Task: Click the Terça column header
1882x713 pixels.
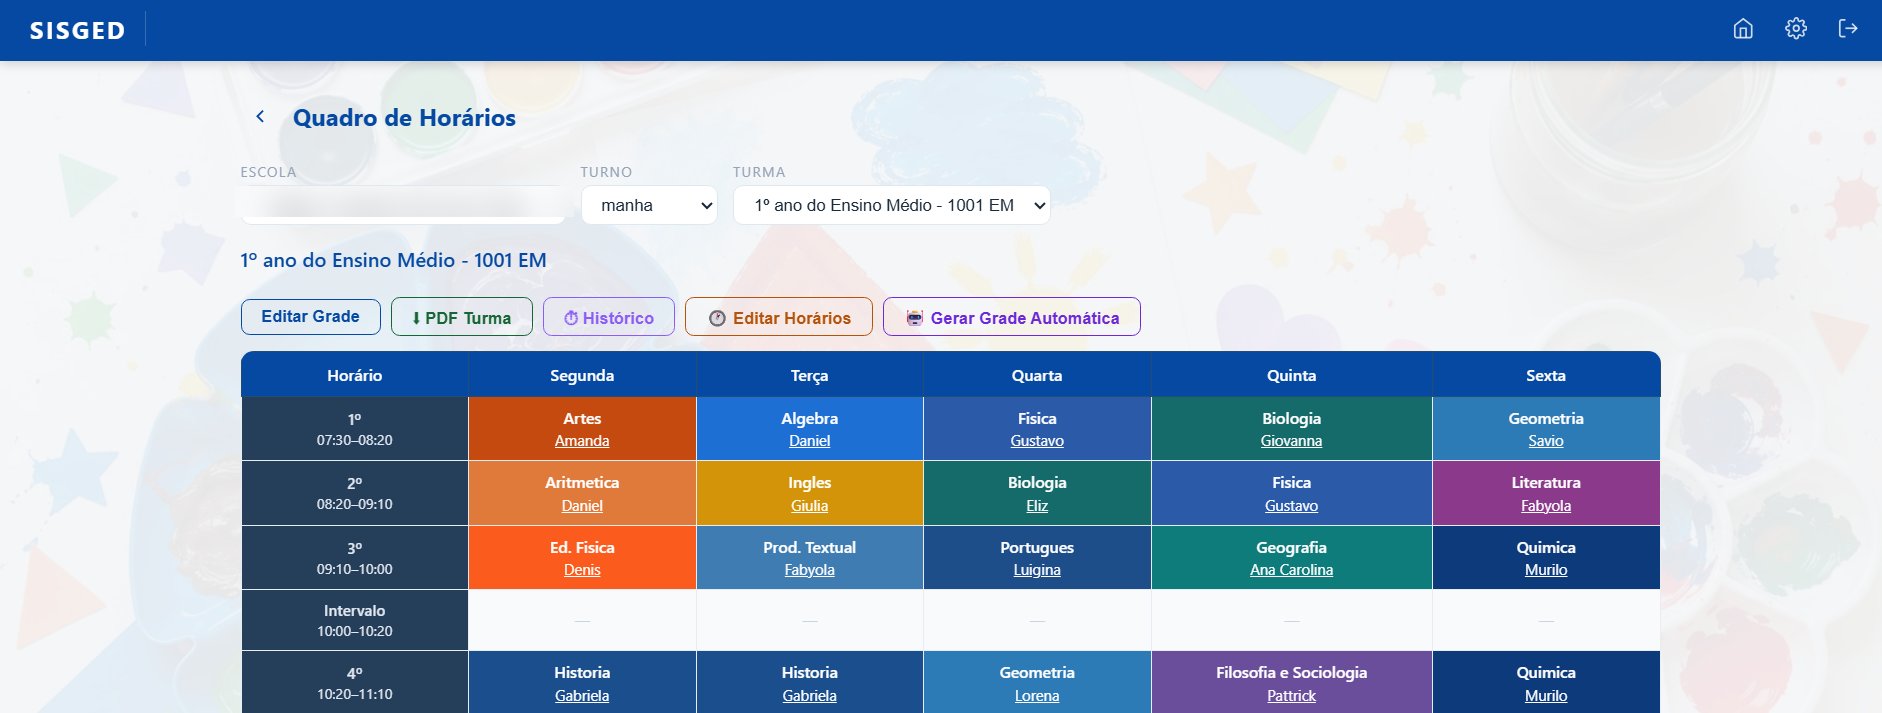Action: point(810,375)
